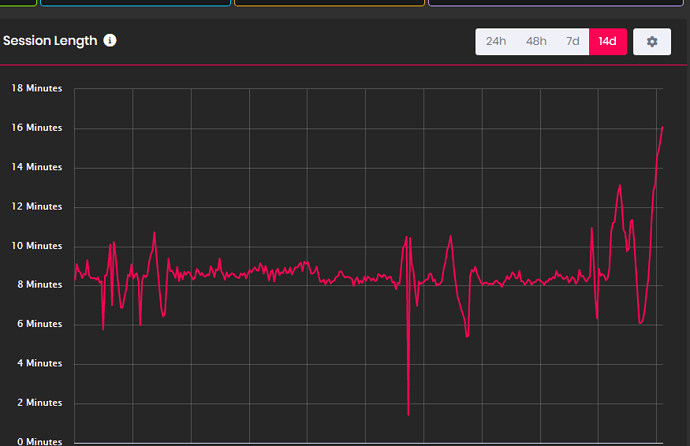Select the 7d time range
690x446 pixels.
pyautogui.click(x=573, y=42)
